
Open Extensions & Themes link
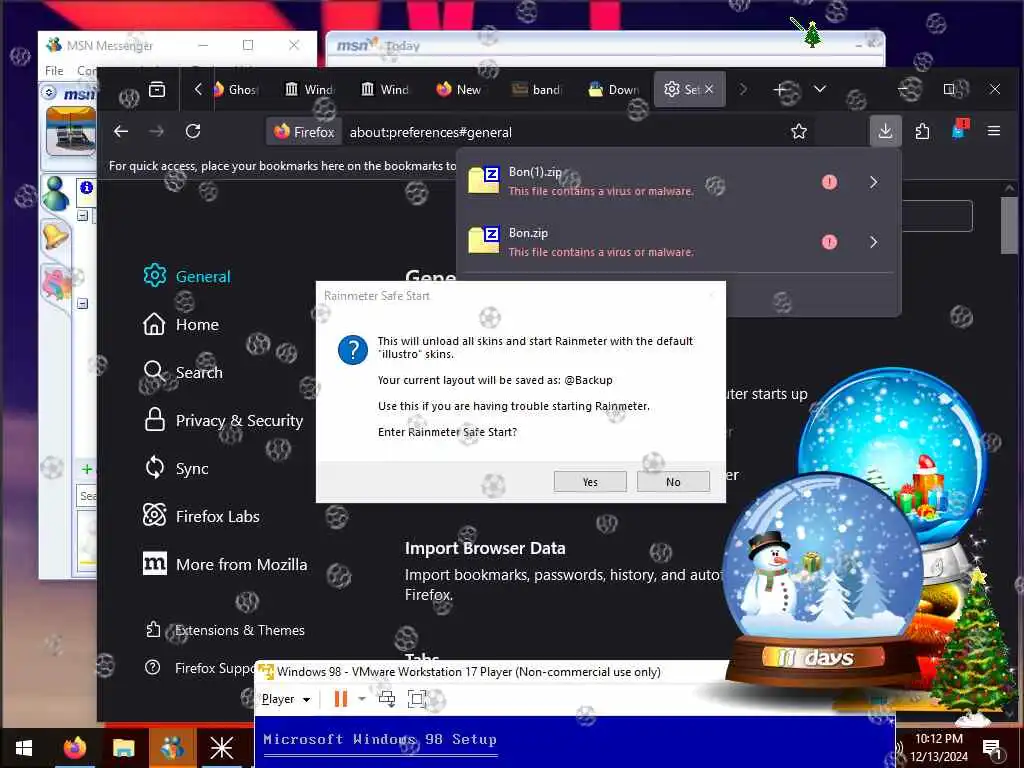[225, 630]
